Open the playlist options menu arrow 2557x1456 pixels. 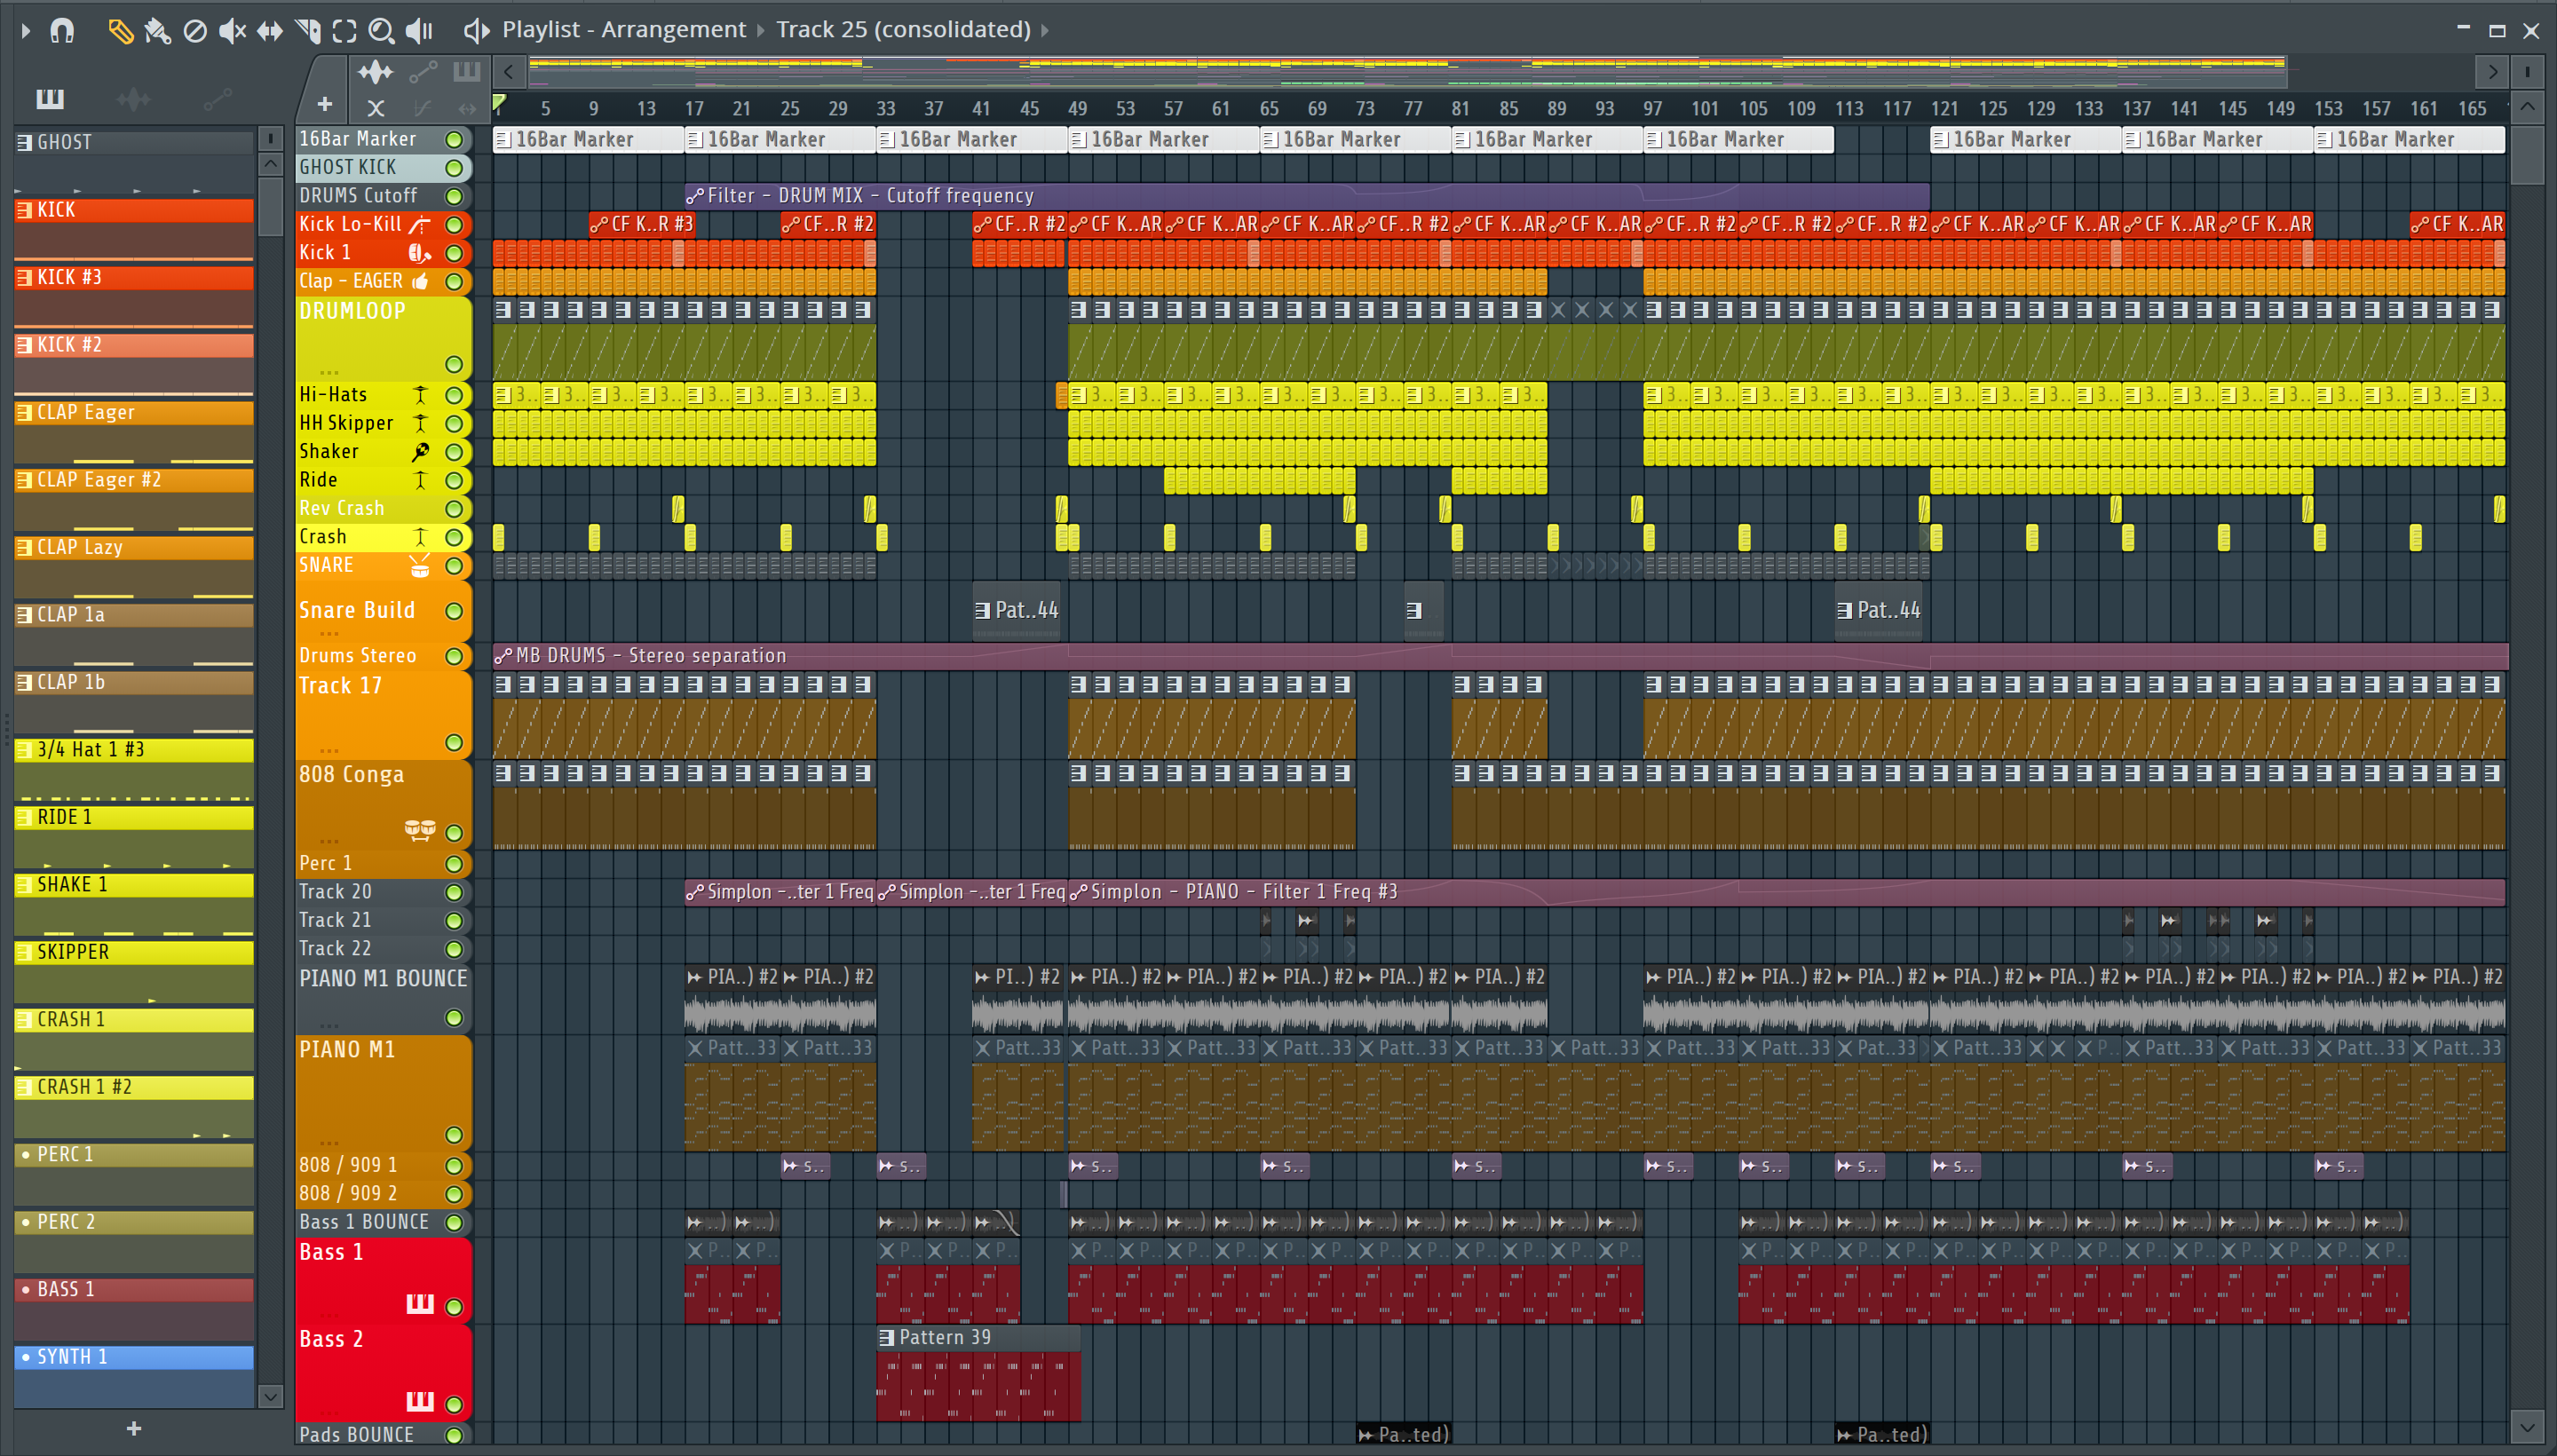[x=25, y=31]
